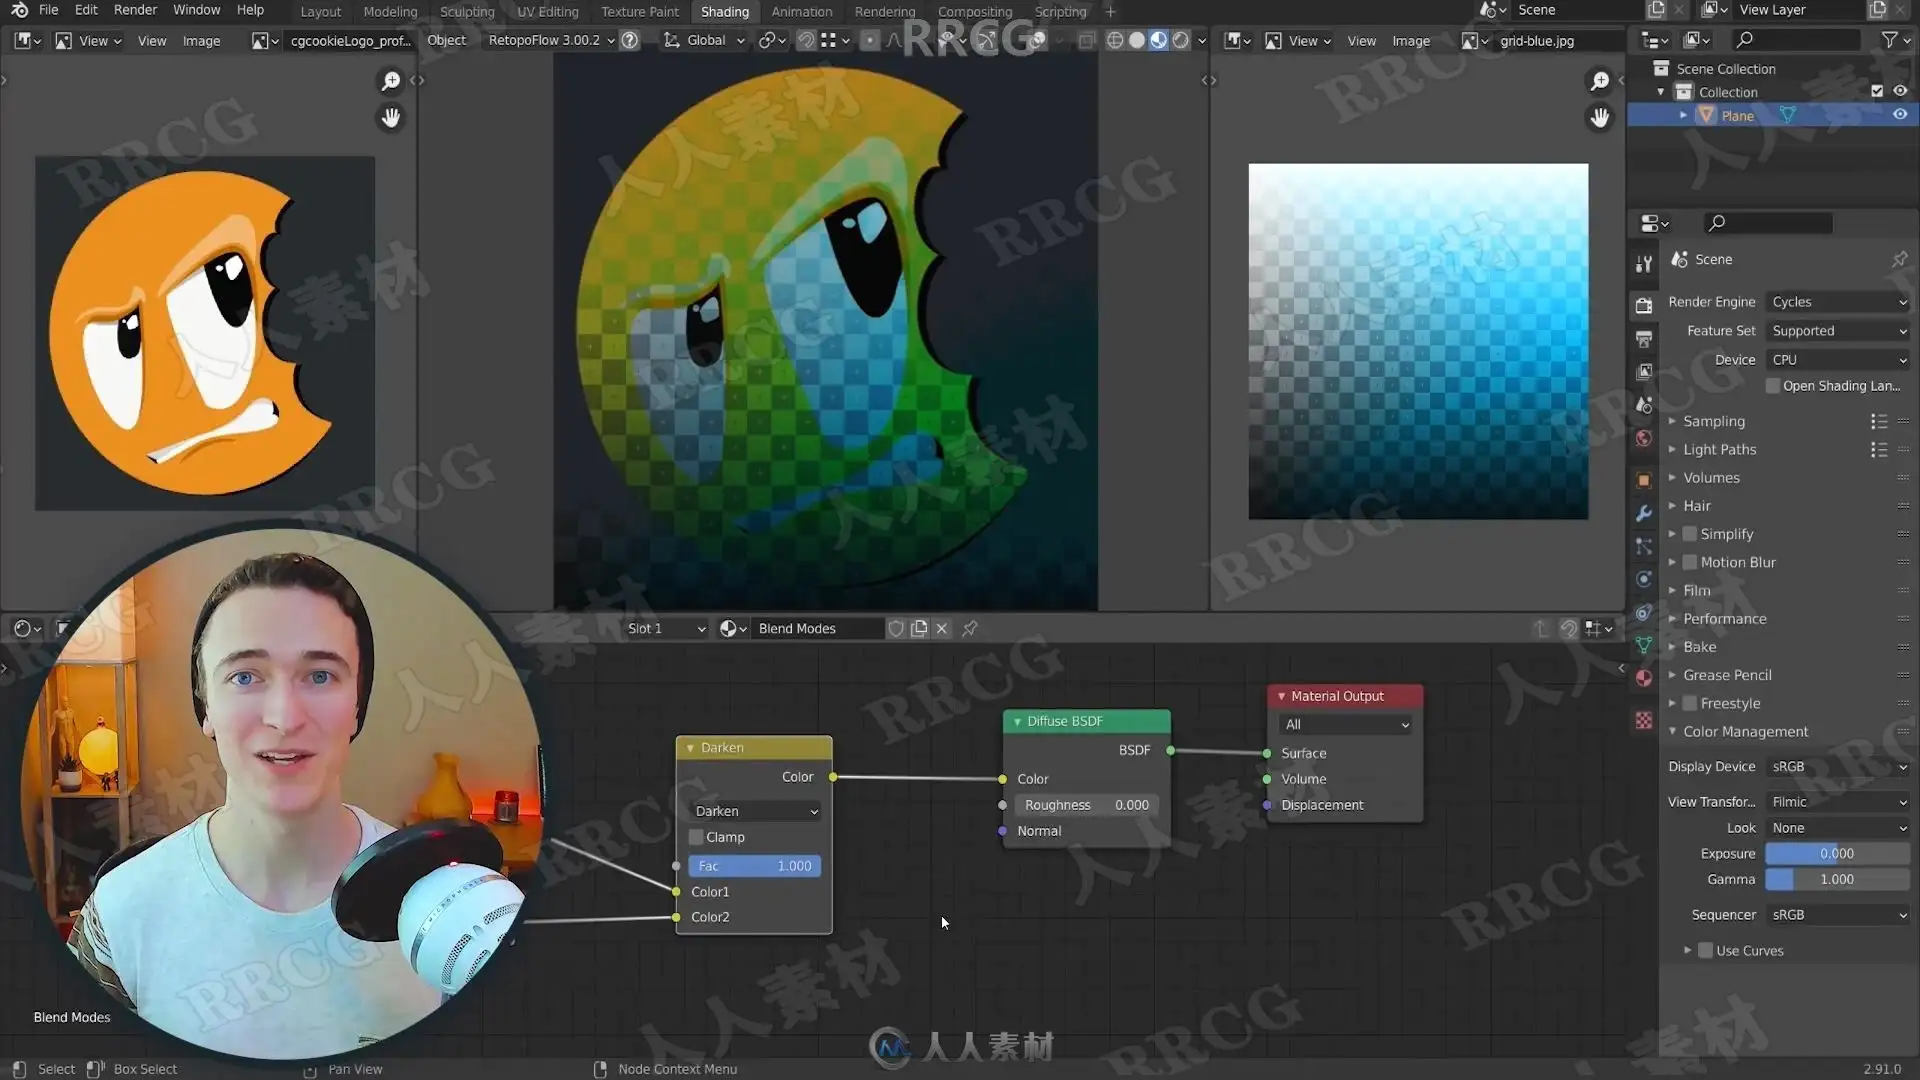
Task: Open the Texture properties tab
Action: 1643,720
